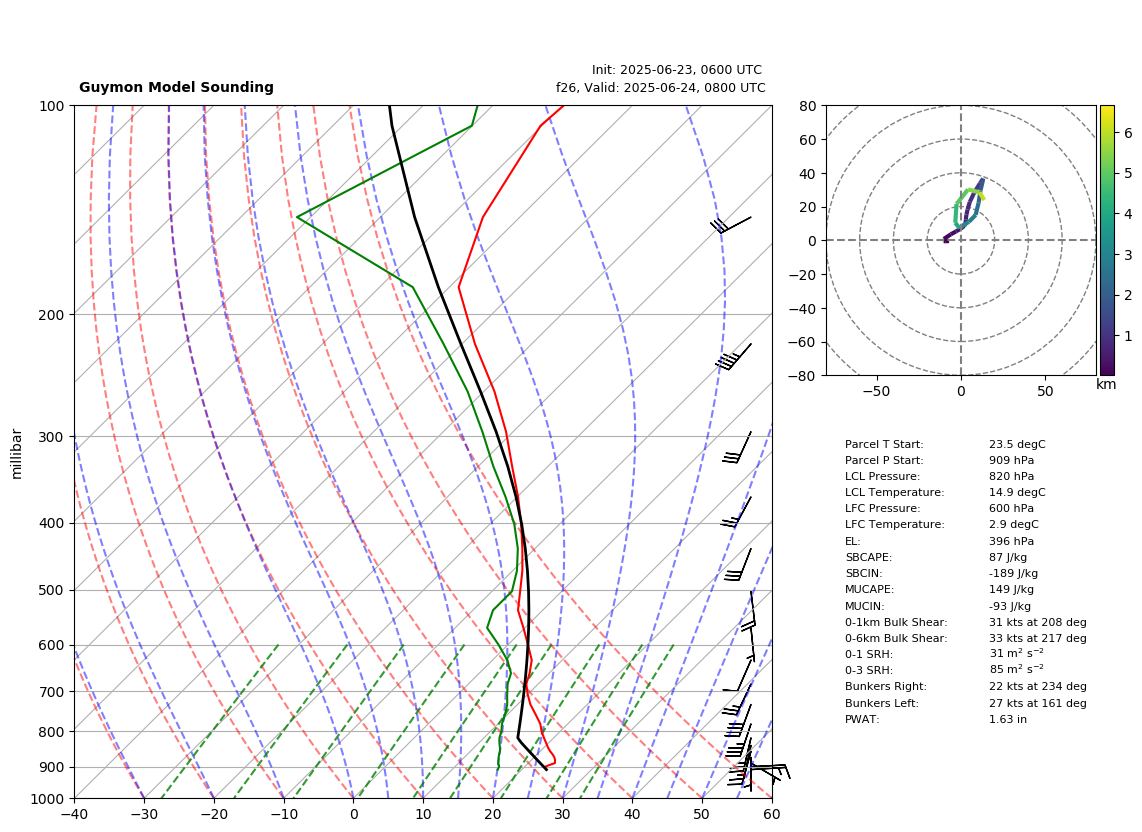Select the value "1.63 in"

pyautogui.click(x=1007, y=719)
